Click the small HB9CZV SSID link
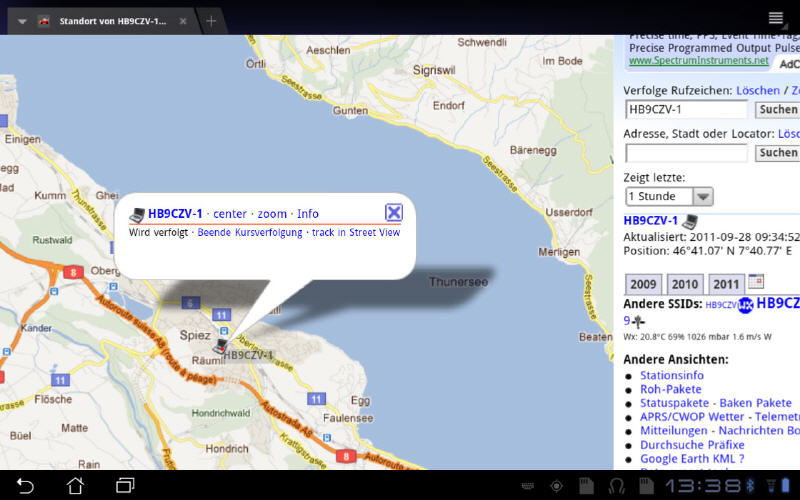 (721, 305)
